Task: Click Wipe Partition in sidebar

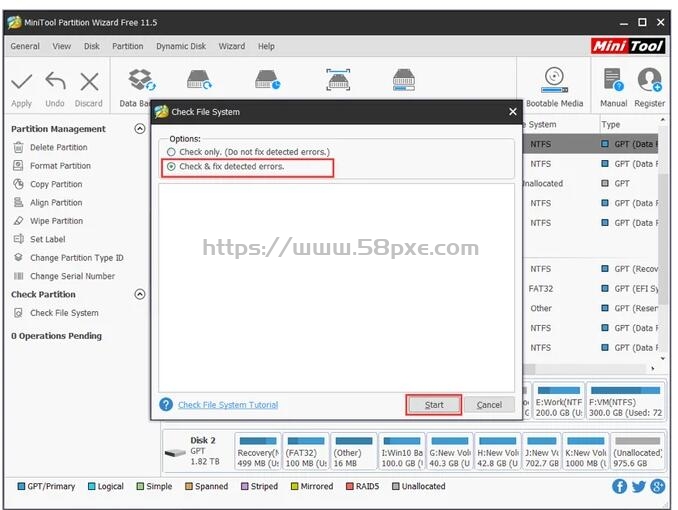Action: [x=56, y=221]
